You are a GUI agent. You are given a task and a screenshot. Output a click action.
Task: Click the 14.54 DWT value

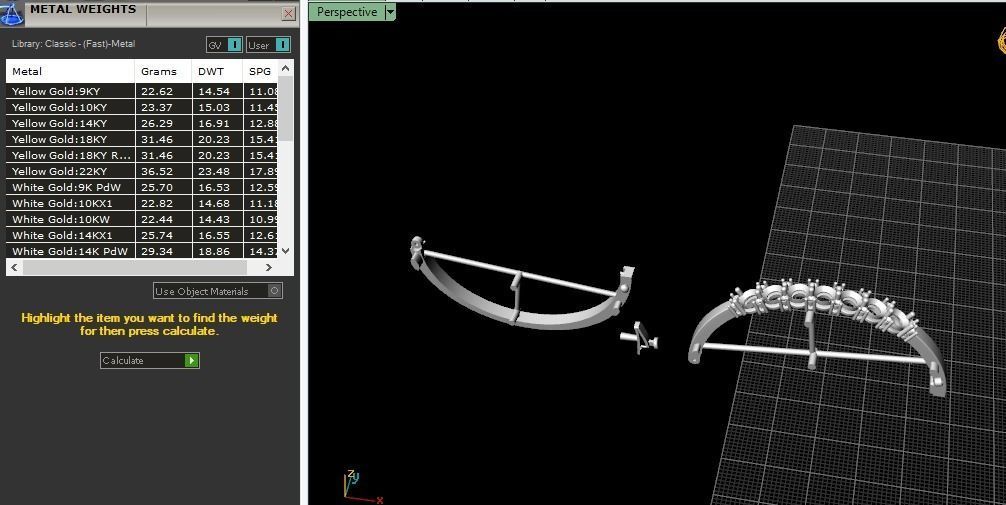(x=214, y=91)
